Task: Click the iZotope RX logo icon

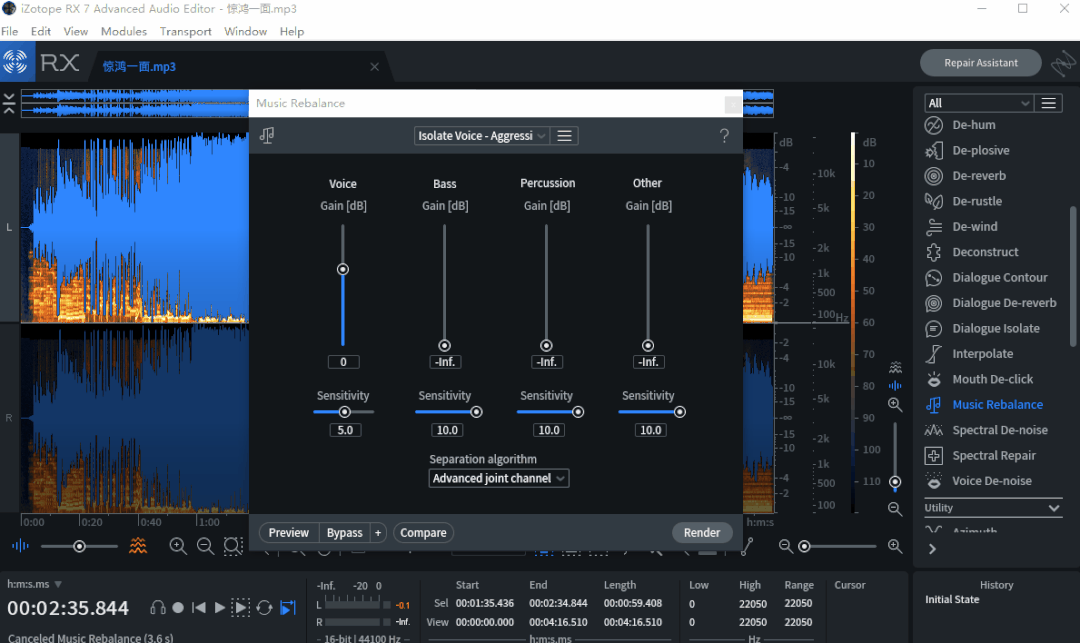Action: (15, 62)
